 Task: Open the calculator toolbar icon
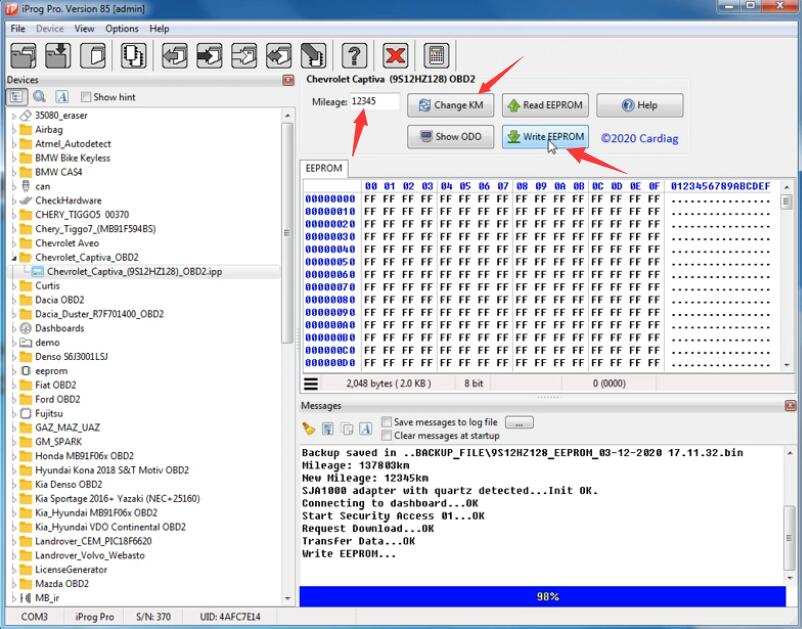(436, 55)
